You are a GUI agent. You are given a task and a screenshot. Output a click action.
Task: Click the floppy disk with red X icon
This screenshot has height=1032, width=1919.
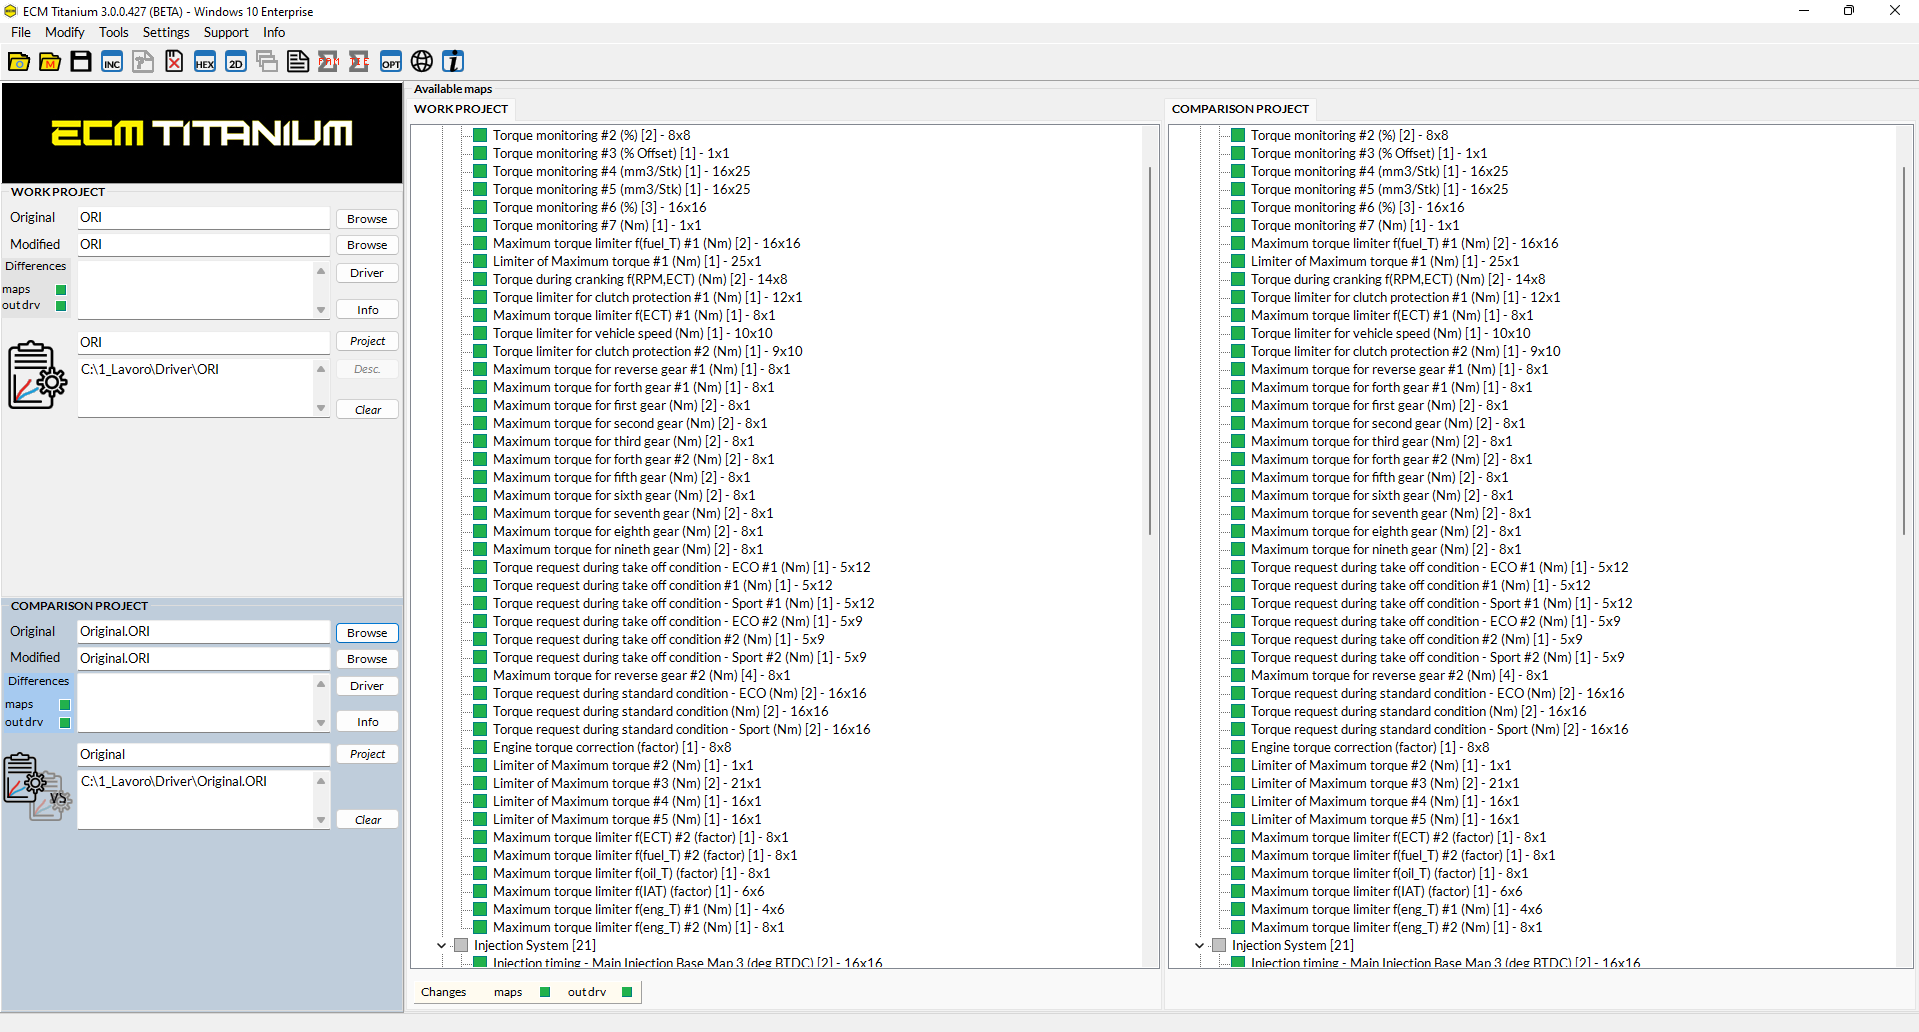click(174, 62)
